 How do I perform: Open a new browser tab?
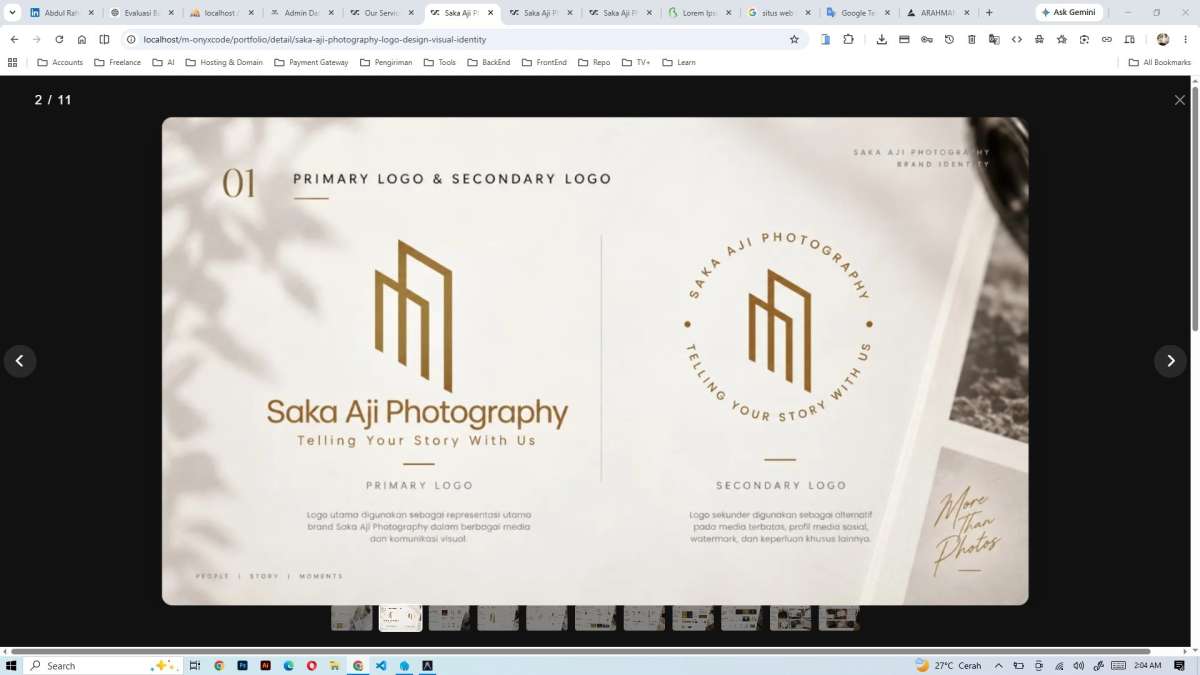click(x=989, y=13)
